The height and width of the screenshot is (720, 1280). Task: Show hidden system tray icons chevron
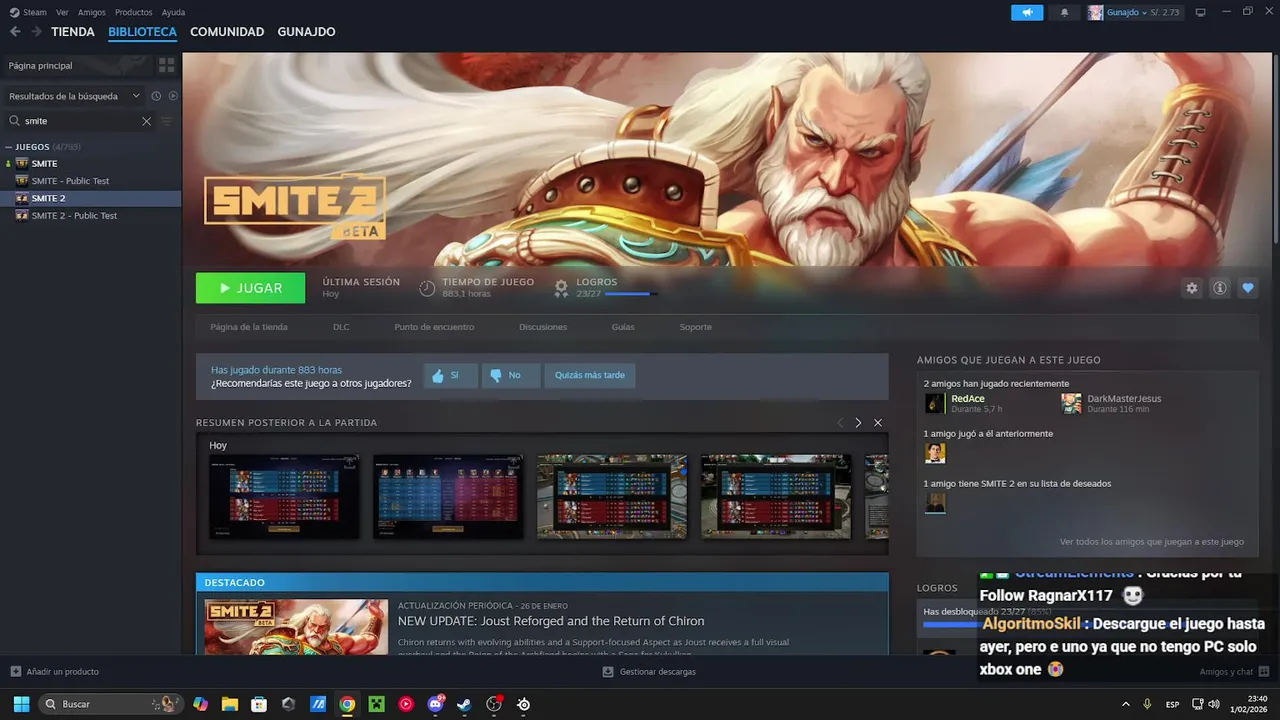[1126, 704]
